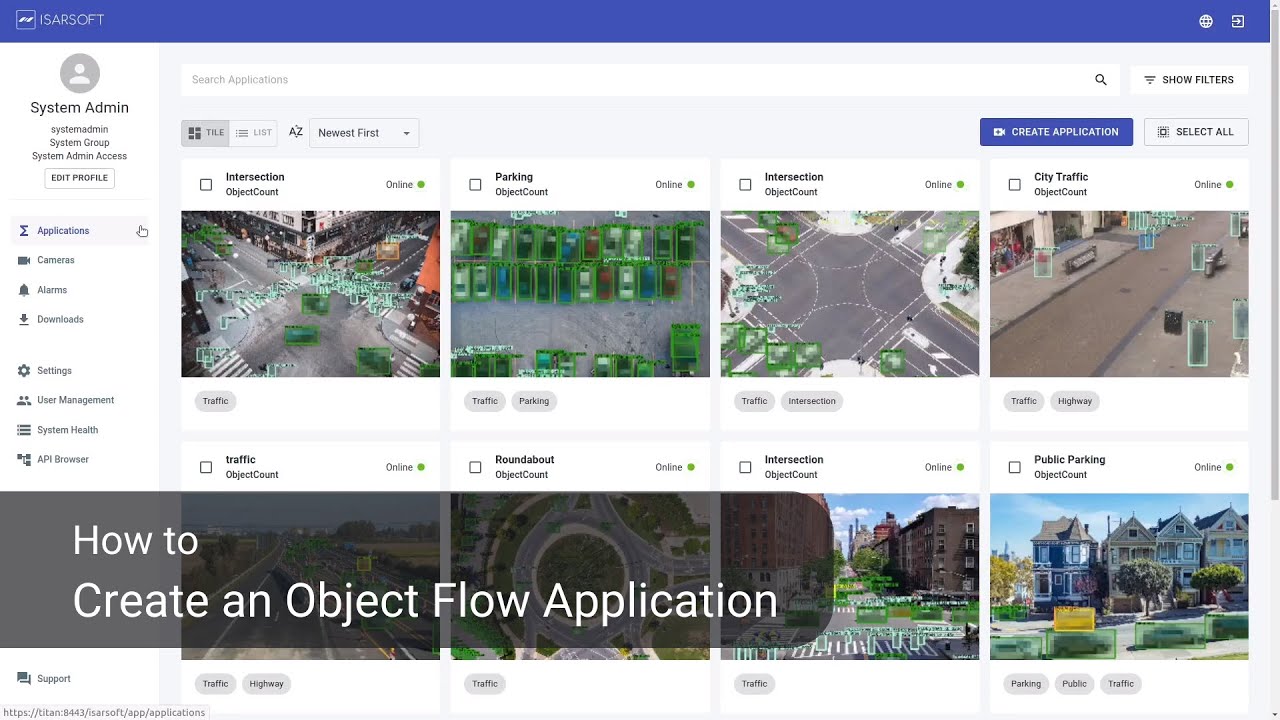The image size is (1280, 720).
Task: Check the Public Parking application checkbox
Action: (x=1014, y=467)
